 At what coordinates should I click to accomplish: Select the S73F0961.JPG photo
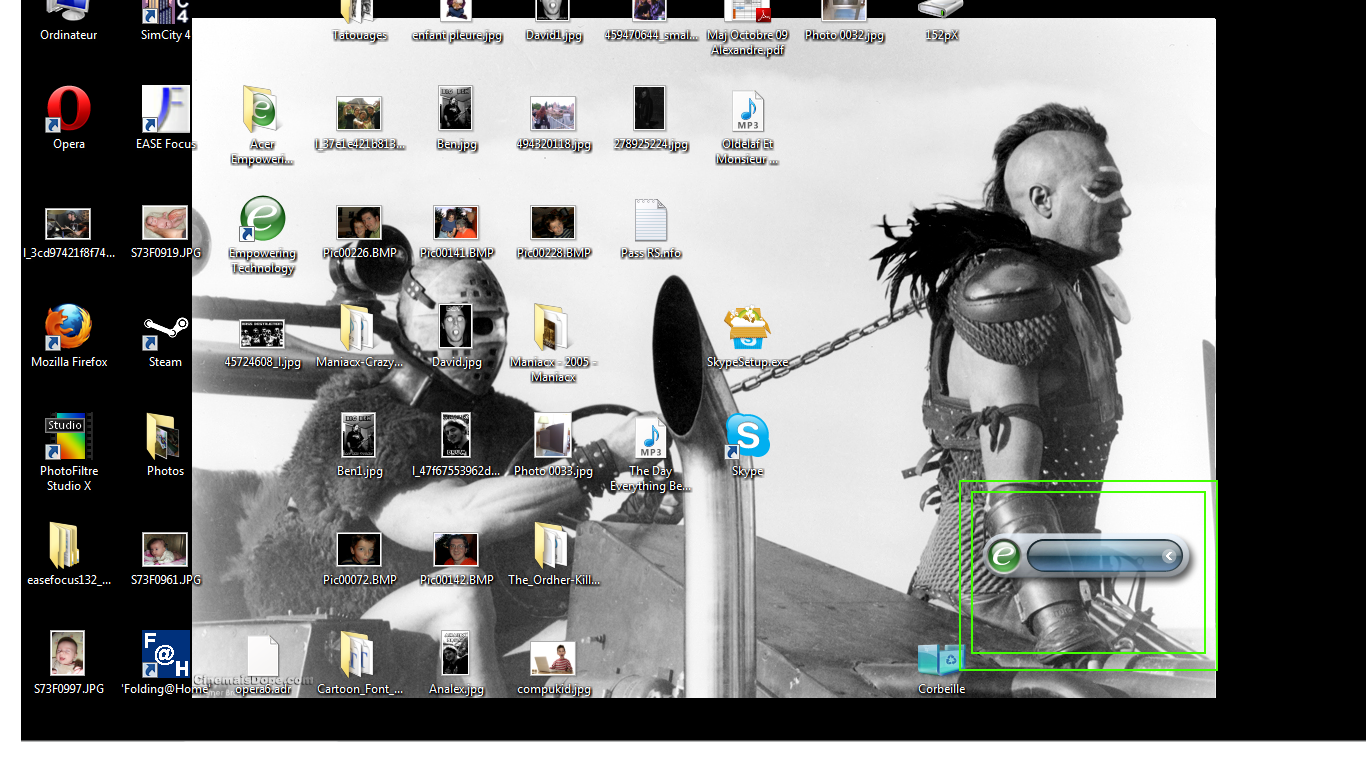165,549
